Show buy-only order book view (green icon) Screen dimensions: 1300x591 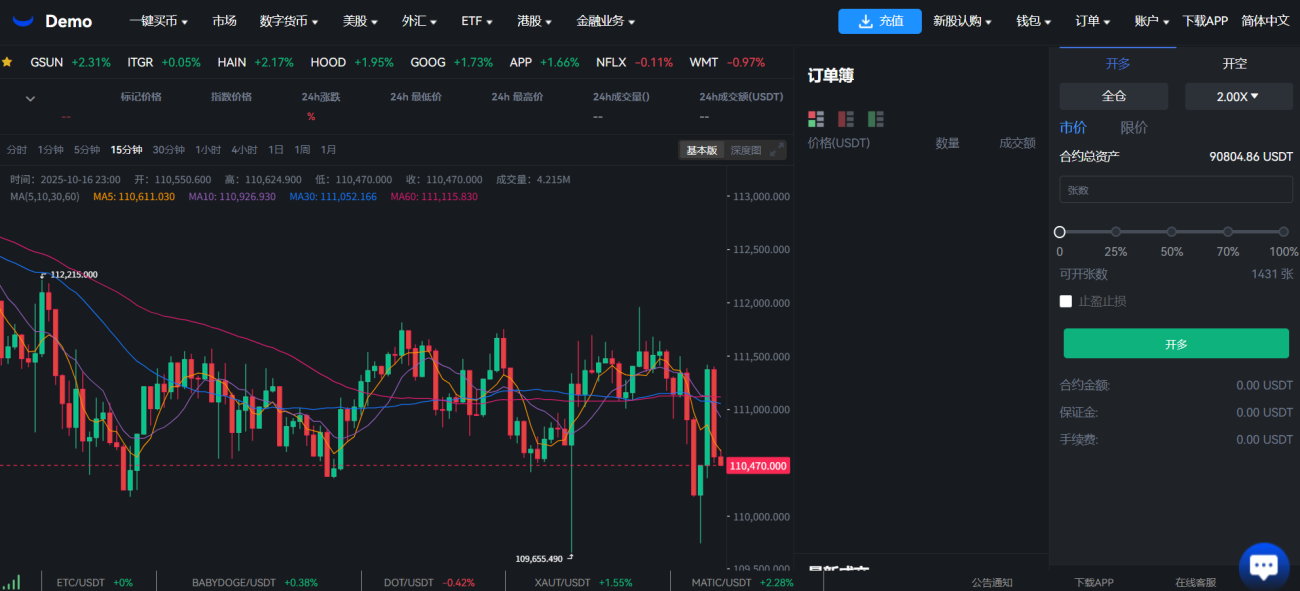coord(876,119)
